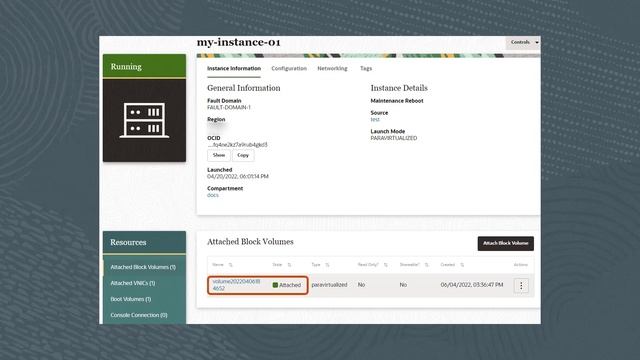Click the PARAVIRTUALIZED launch mode value
The height and width of the screenshot is (360, 640).
(x=394, y=138)
